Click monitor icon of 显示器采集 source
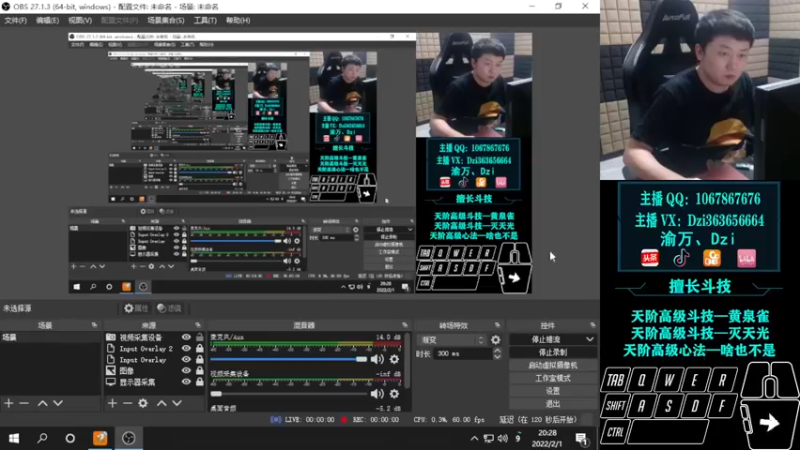 click(111, 382)
